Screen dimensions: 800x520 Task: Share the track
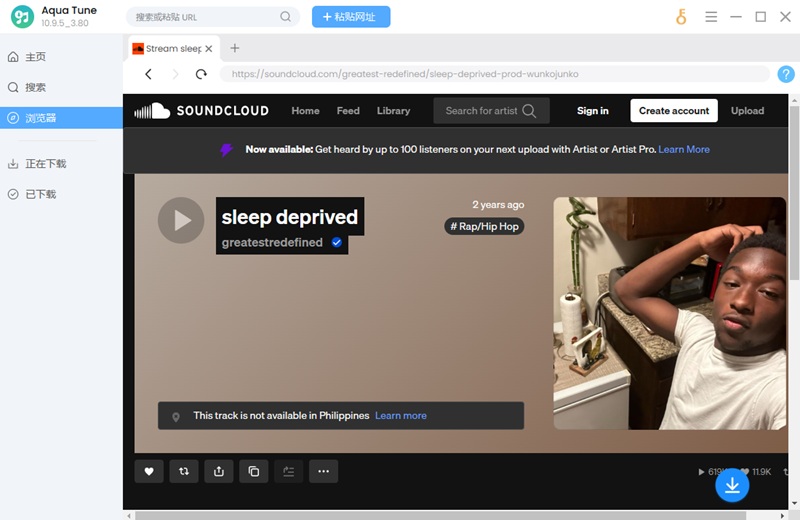click(x=219, y=472)
